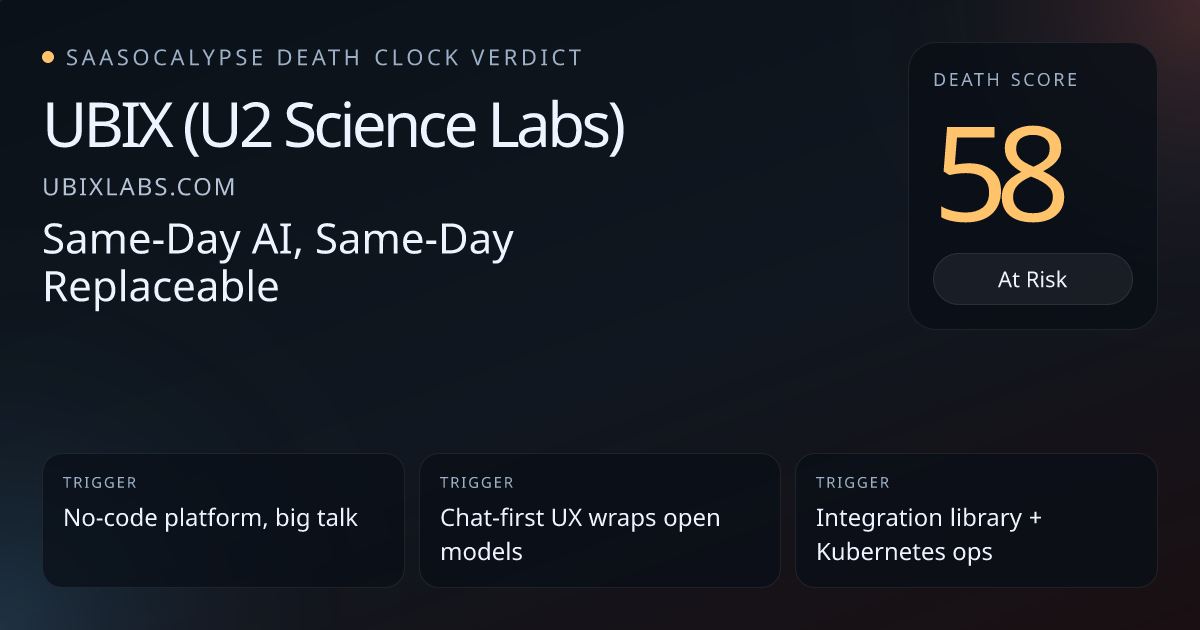The image size is (1200, 630).
Task: Click the TRIGGER label above "Integration library"
Action: tap(852, 483)
